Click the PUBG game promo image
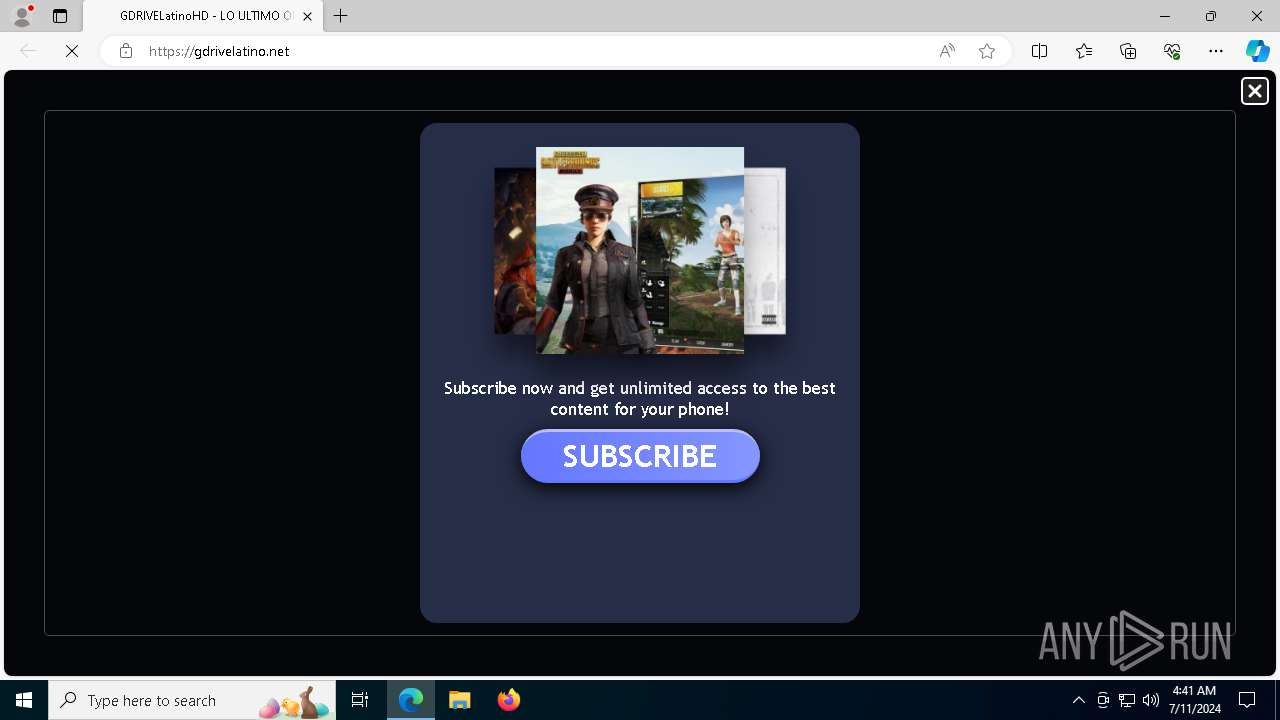The height and width of the screenshot is (720, 1280). pyautogui.click(x=640, y=250)
